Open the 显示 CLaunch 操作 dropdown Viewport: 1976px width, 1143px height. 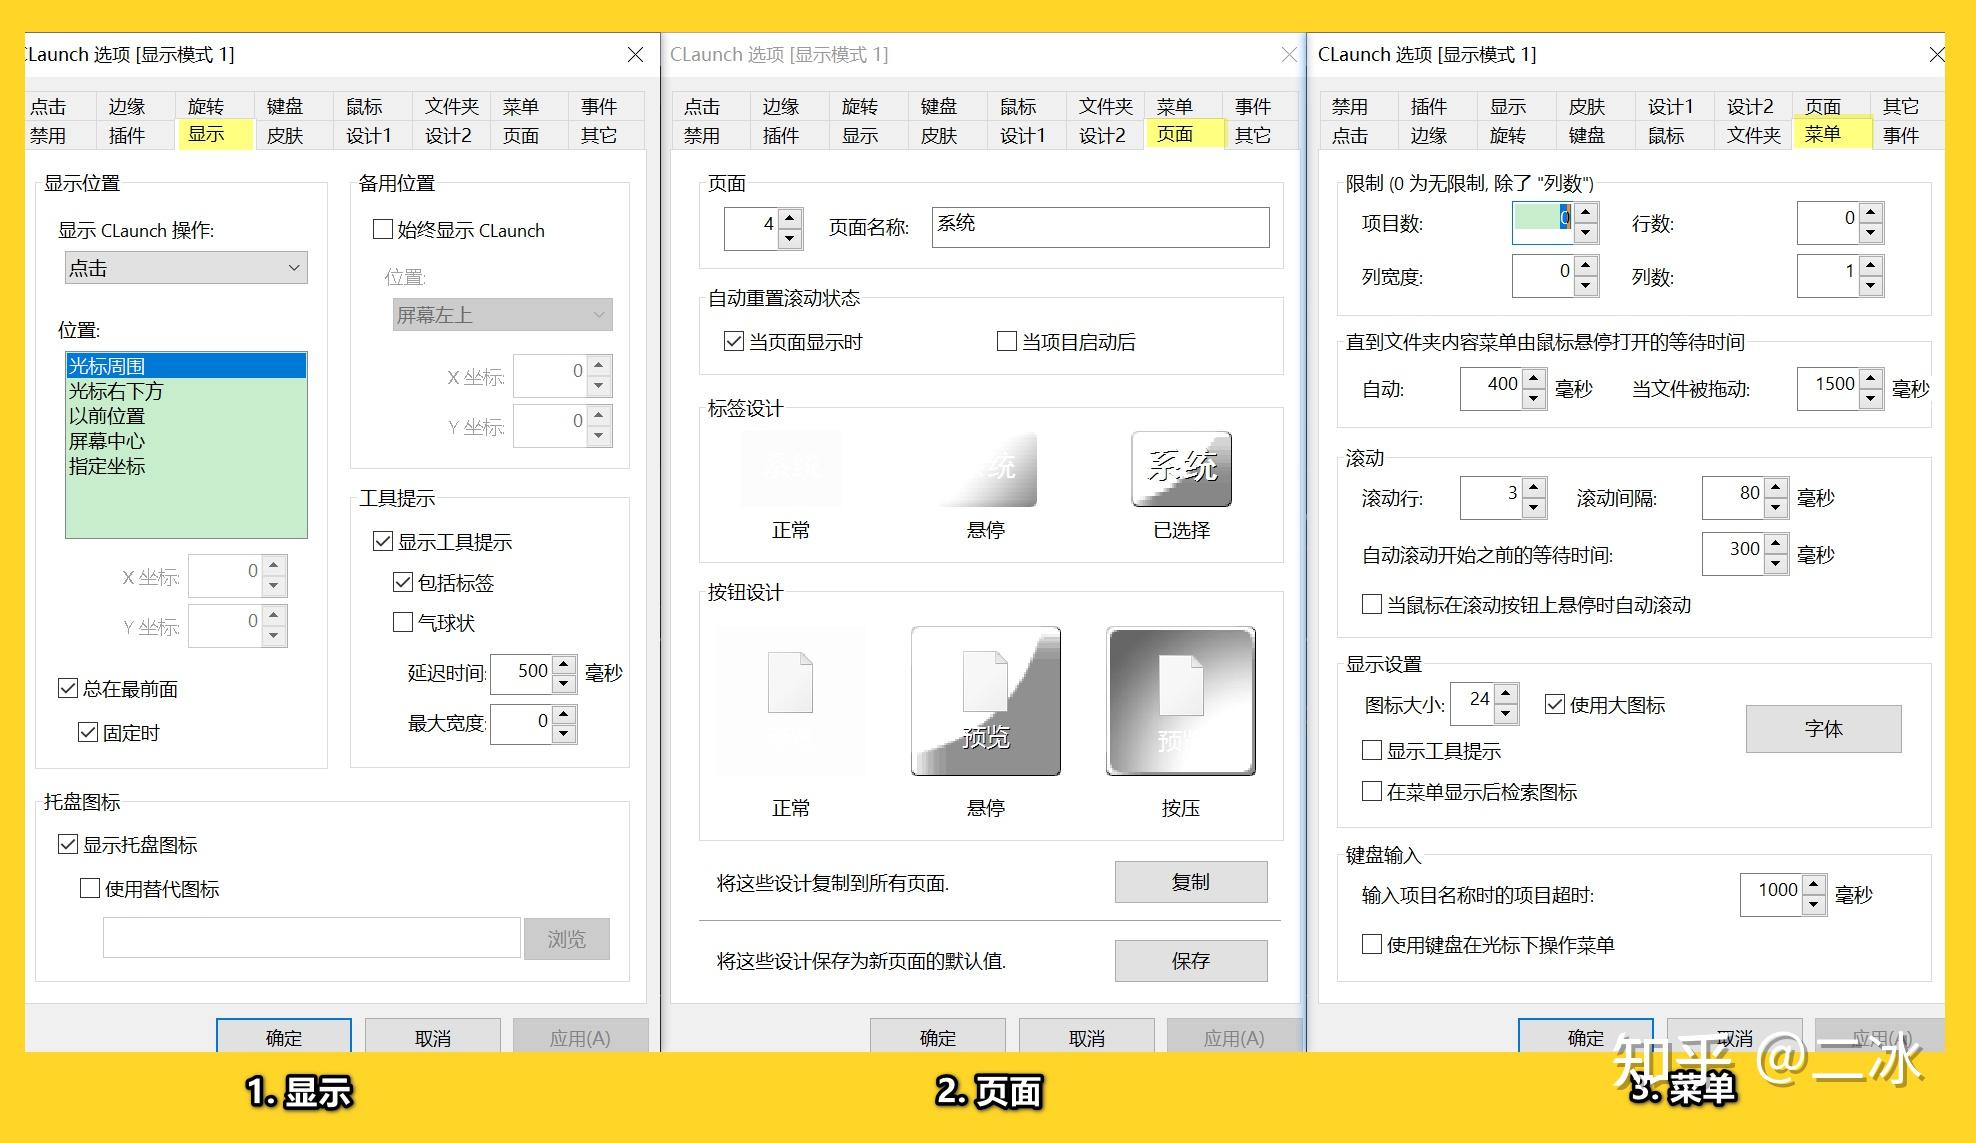pyautogui.click(x=185, y=267)
